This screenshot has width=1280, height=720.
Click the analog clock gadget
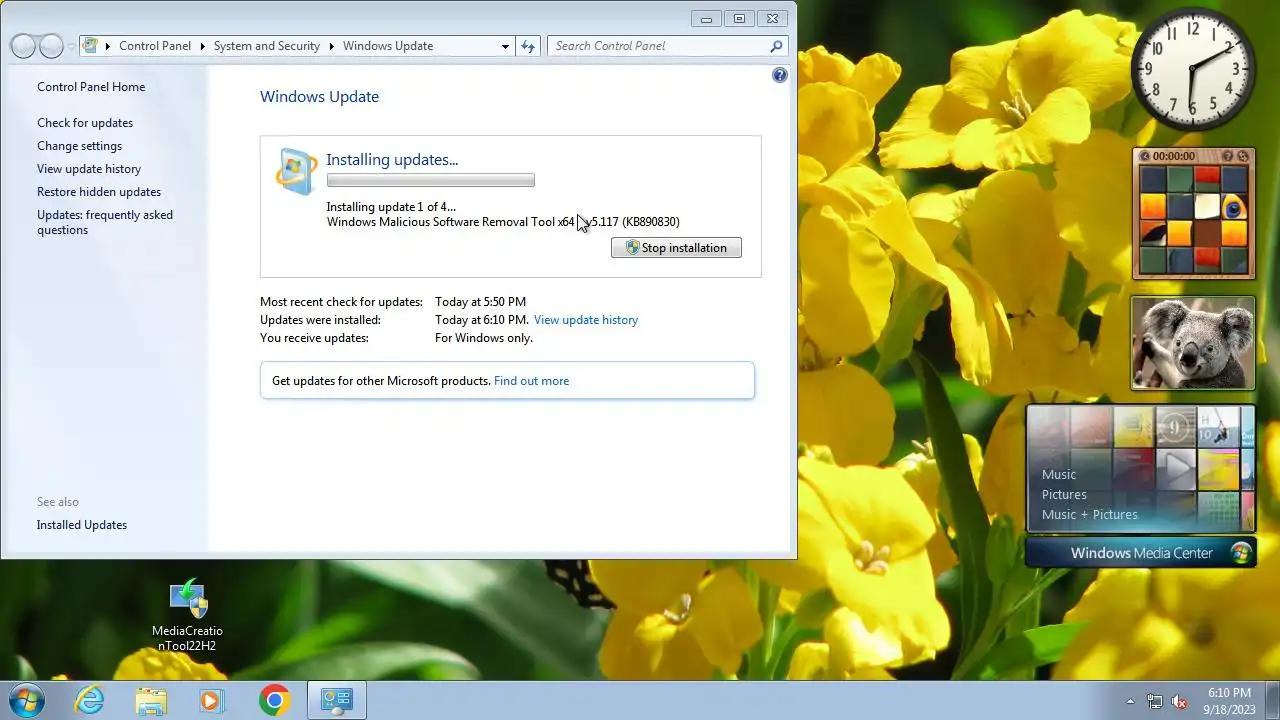[1192, 69]
